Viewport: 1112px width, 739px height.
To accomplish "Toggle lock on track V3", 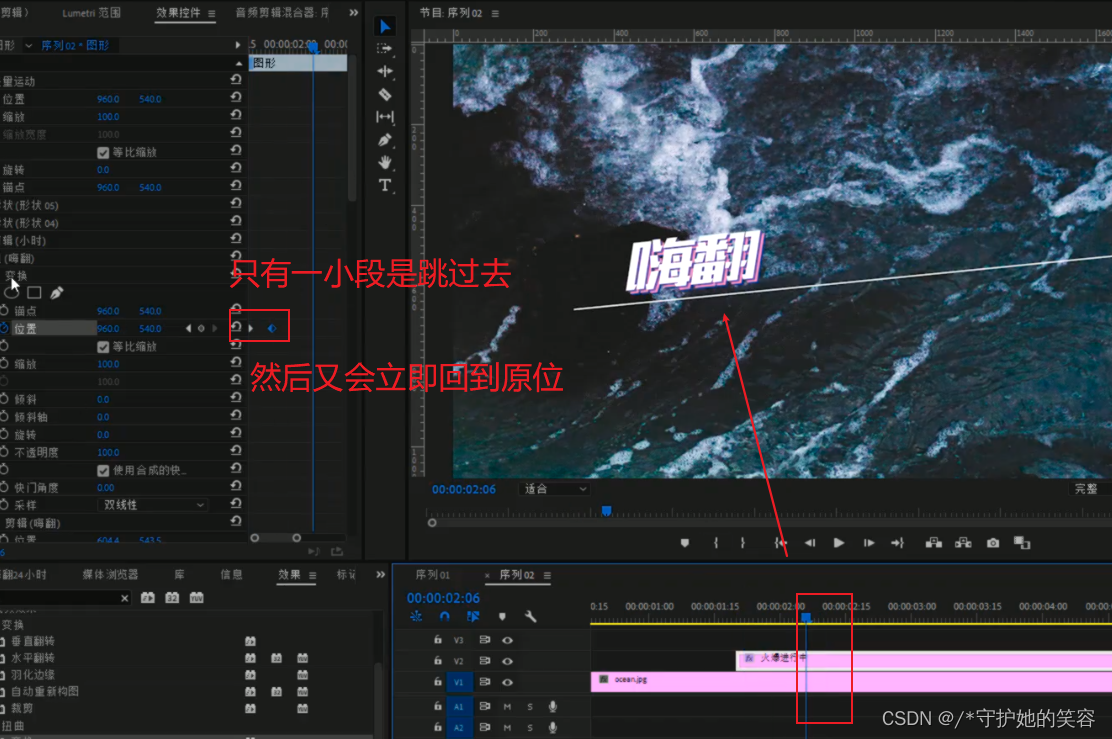I will coord(438,640).
